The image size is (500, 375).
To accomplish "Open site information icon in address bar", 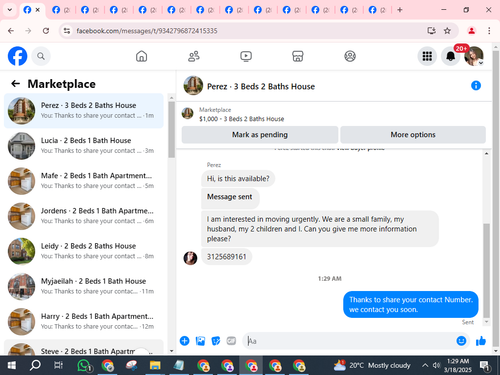I will click(67, 31).
